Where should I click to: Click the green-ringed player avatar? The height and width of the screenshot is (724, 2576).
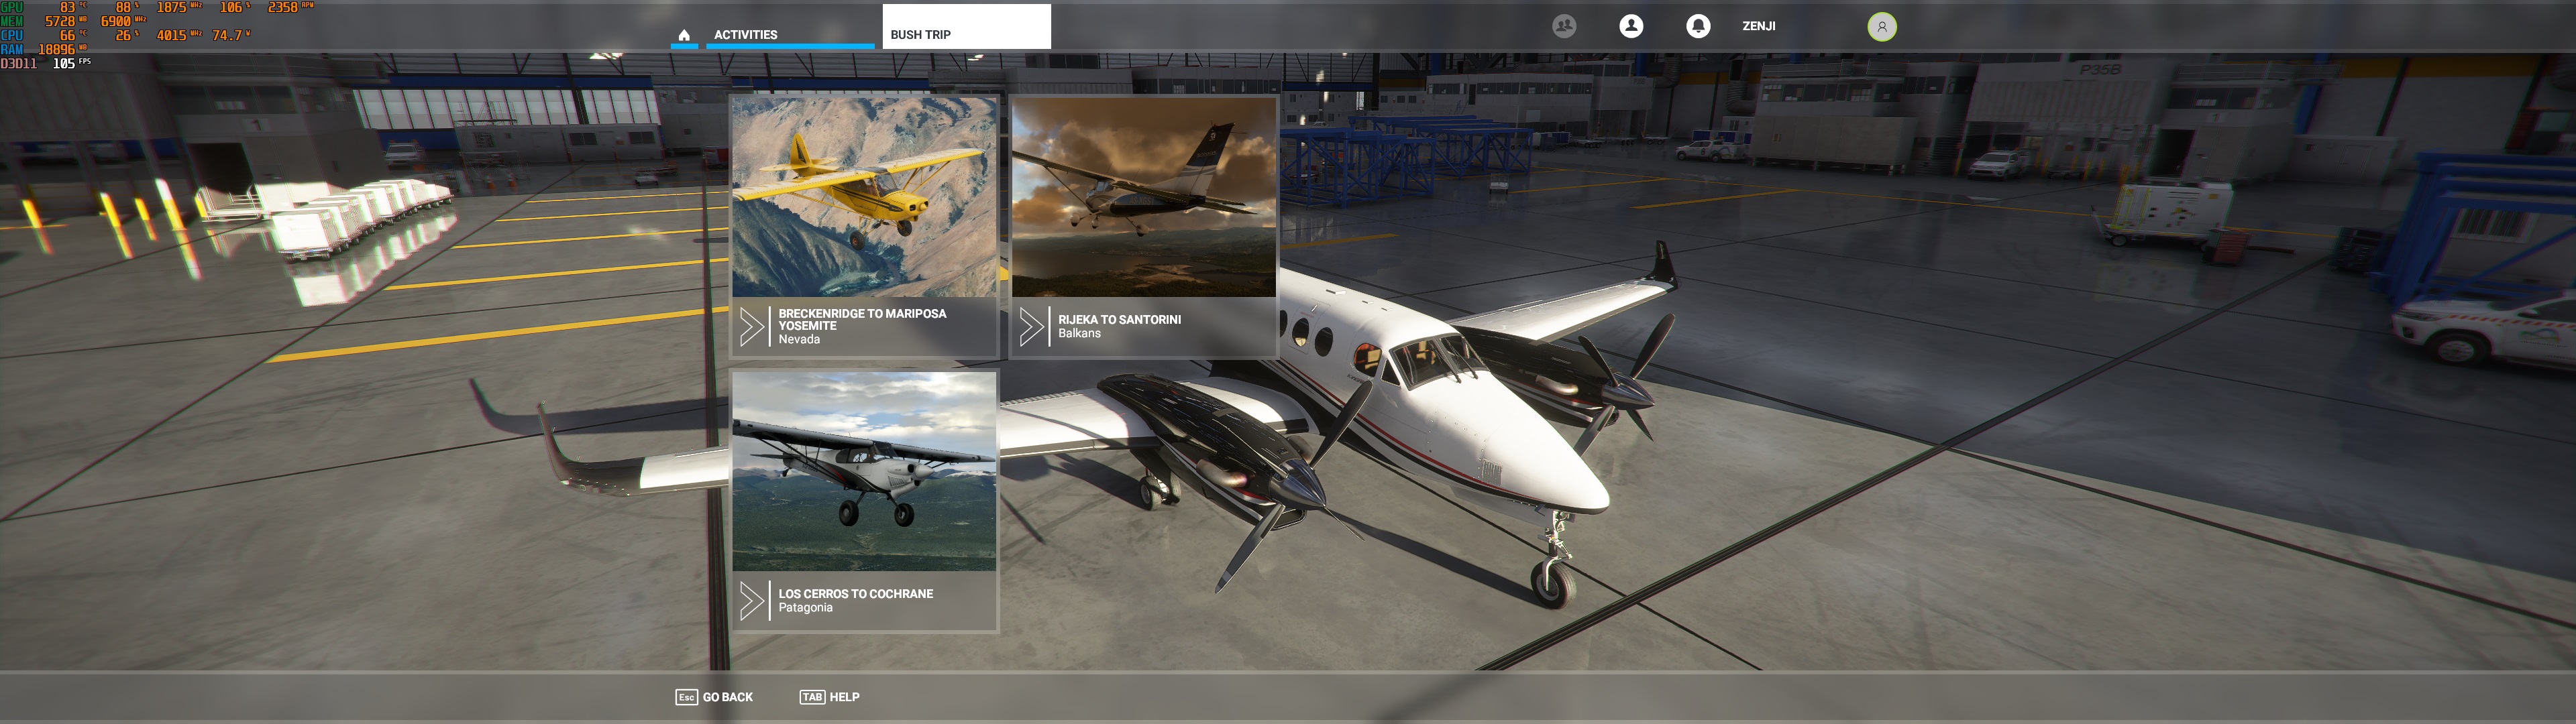tap(1881, 27)
